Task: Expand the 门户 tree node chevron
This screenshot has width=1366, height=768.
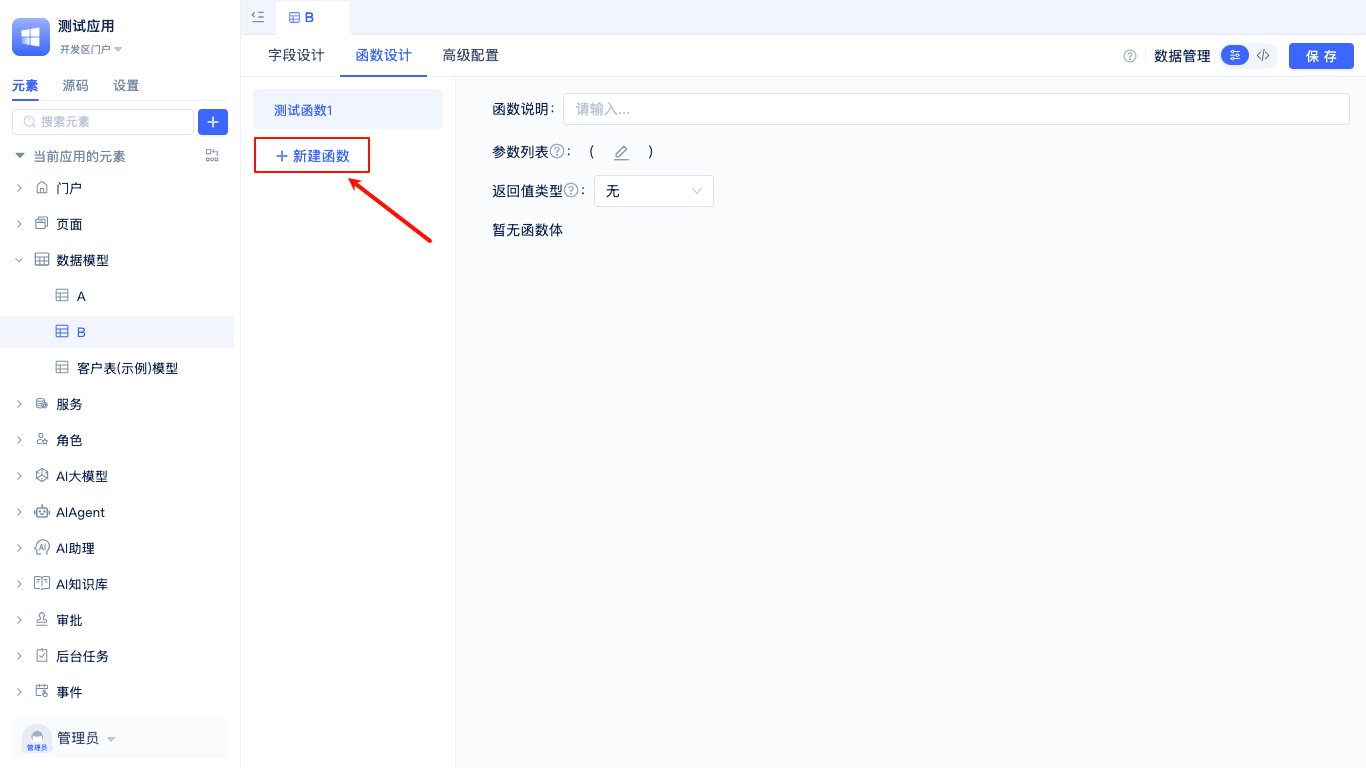Action: point(19,188)
